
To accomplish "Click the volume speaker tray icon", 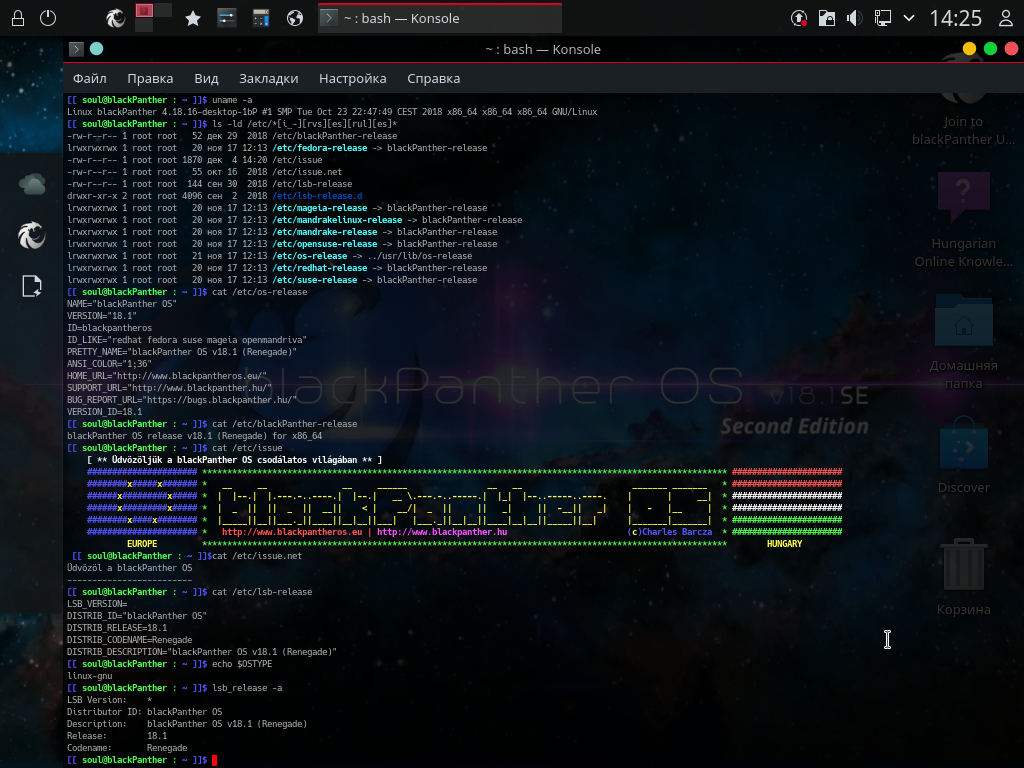I will point(854,18).
